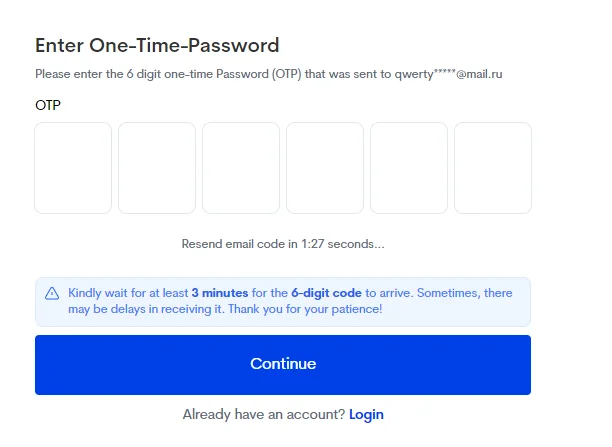Click the first OTP digit box

(73, 168)
